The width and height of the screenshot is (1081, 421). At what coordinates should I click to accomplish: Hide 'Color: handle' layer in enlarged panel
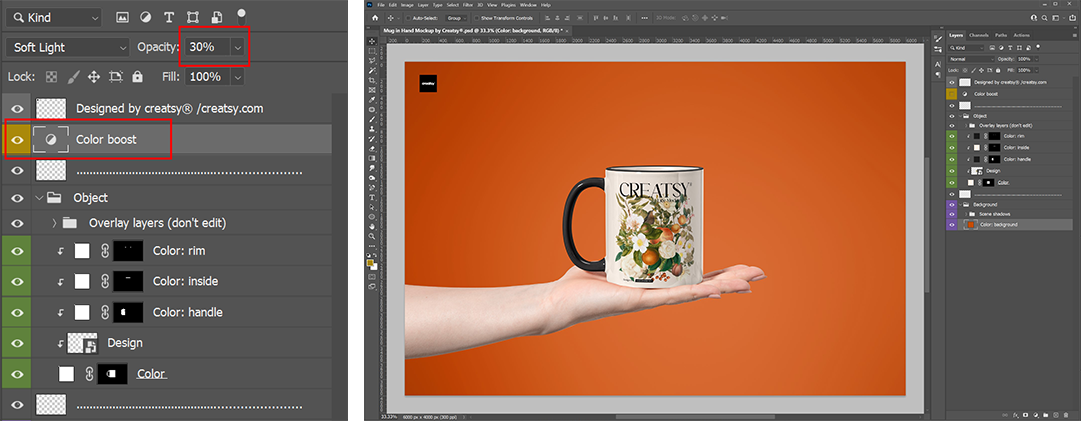point(17,312)
